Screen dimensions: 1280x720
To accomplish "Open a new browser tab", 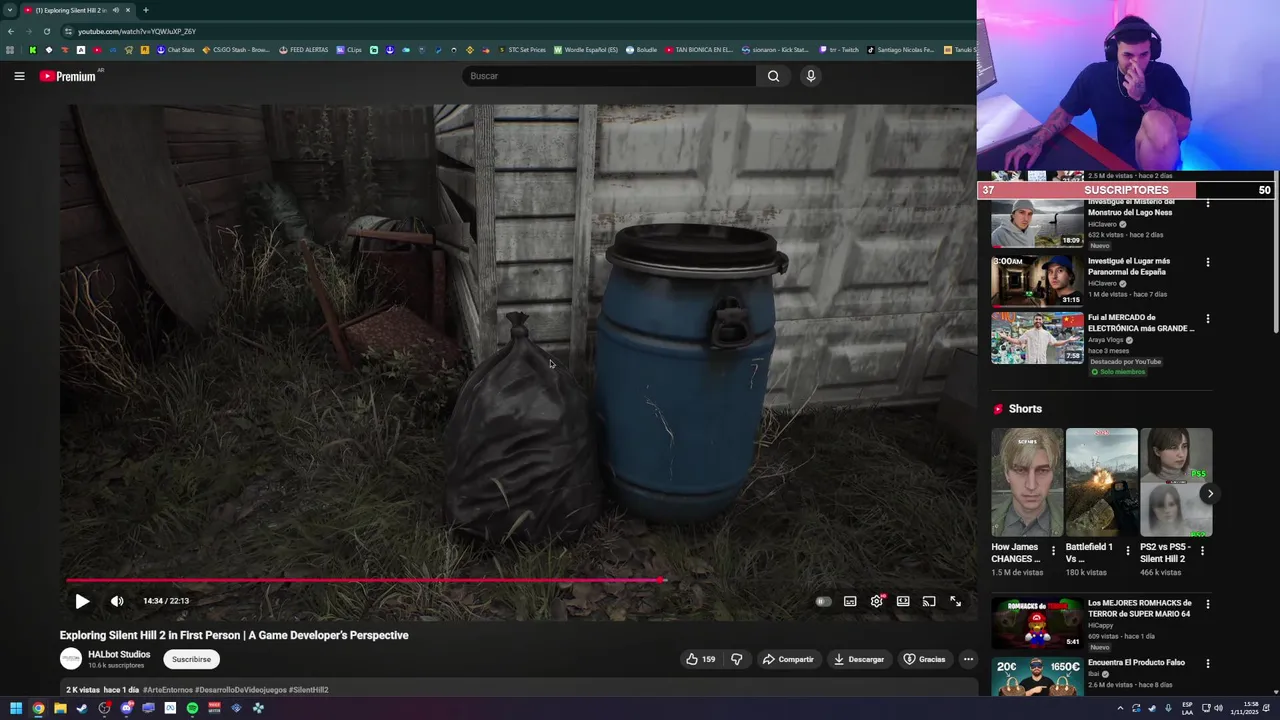I will click(x=146, y=10).
